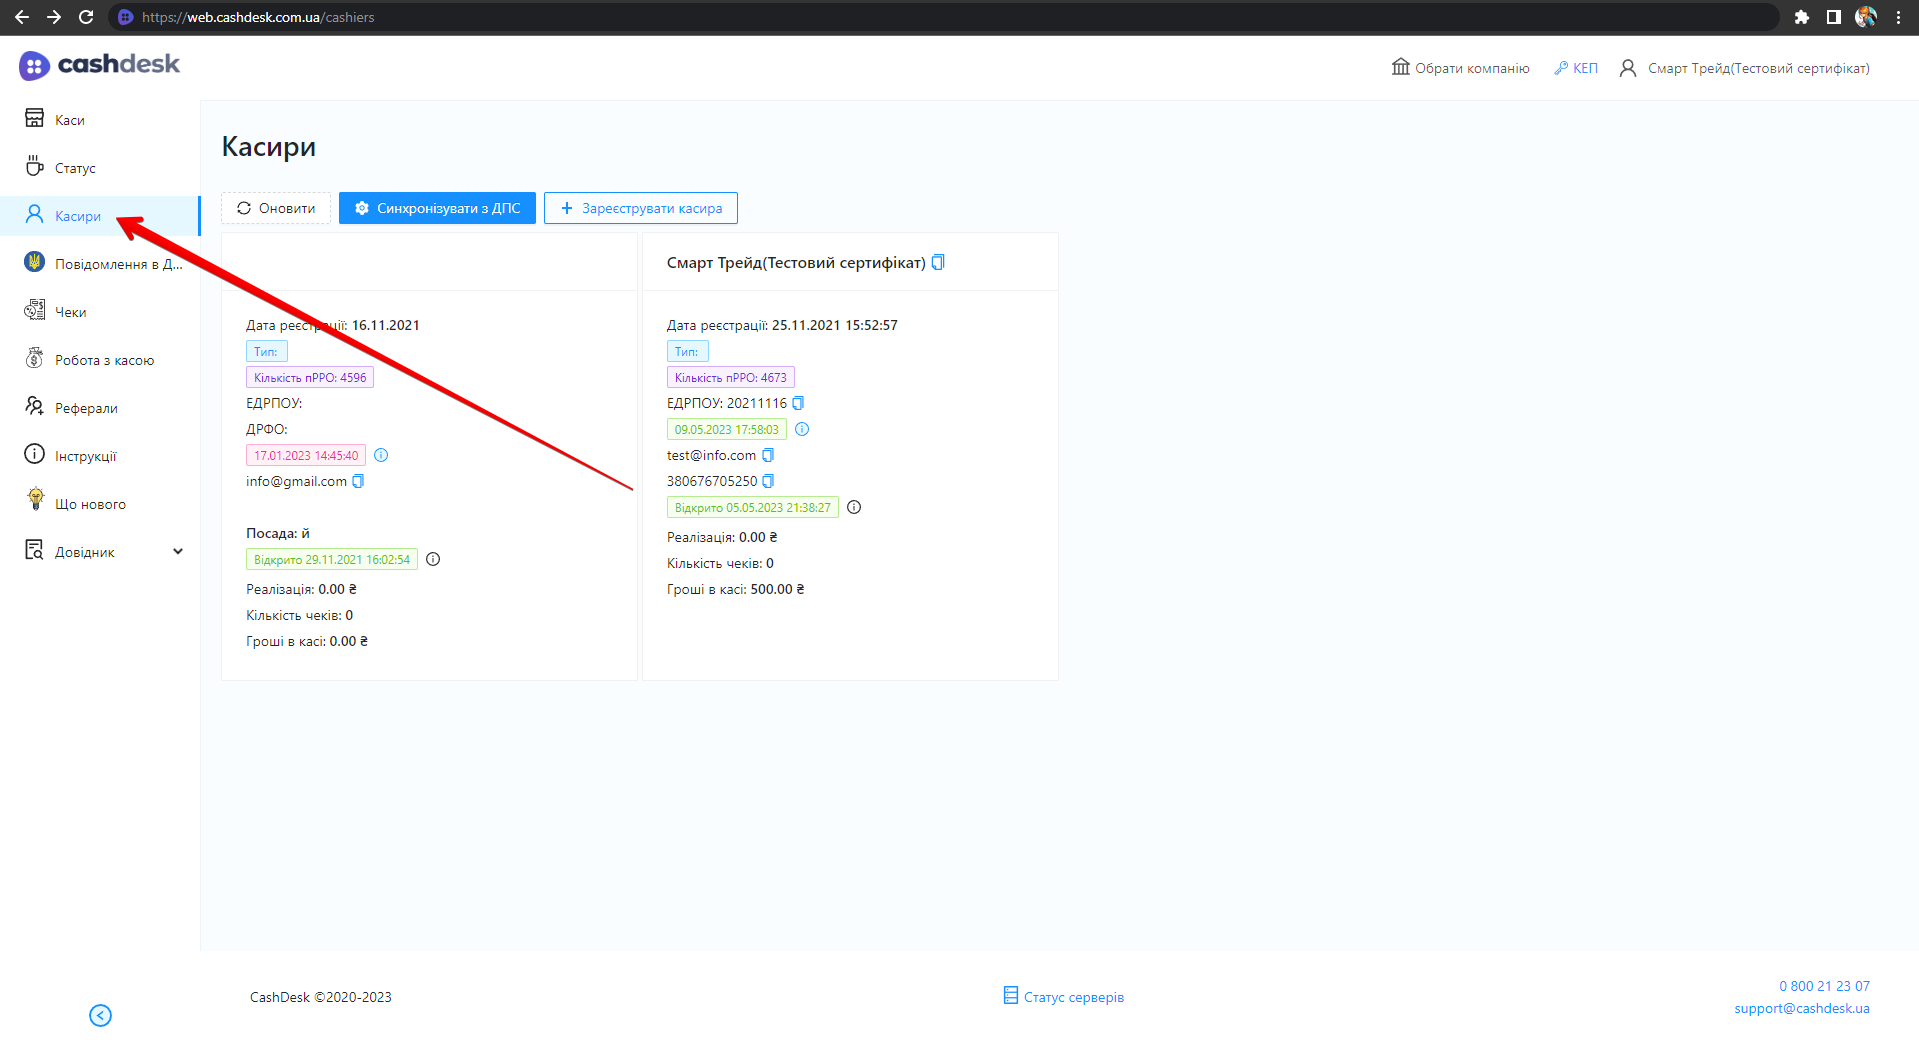Open the Смарт Трейд user profile menu
Screen dimensions: 1919x1040
tap(1745, 68)
